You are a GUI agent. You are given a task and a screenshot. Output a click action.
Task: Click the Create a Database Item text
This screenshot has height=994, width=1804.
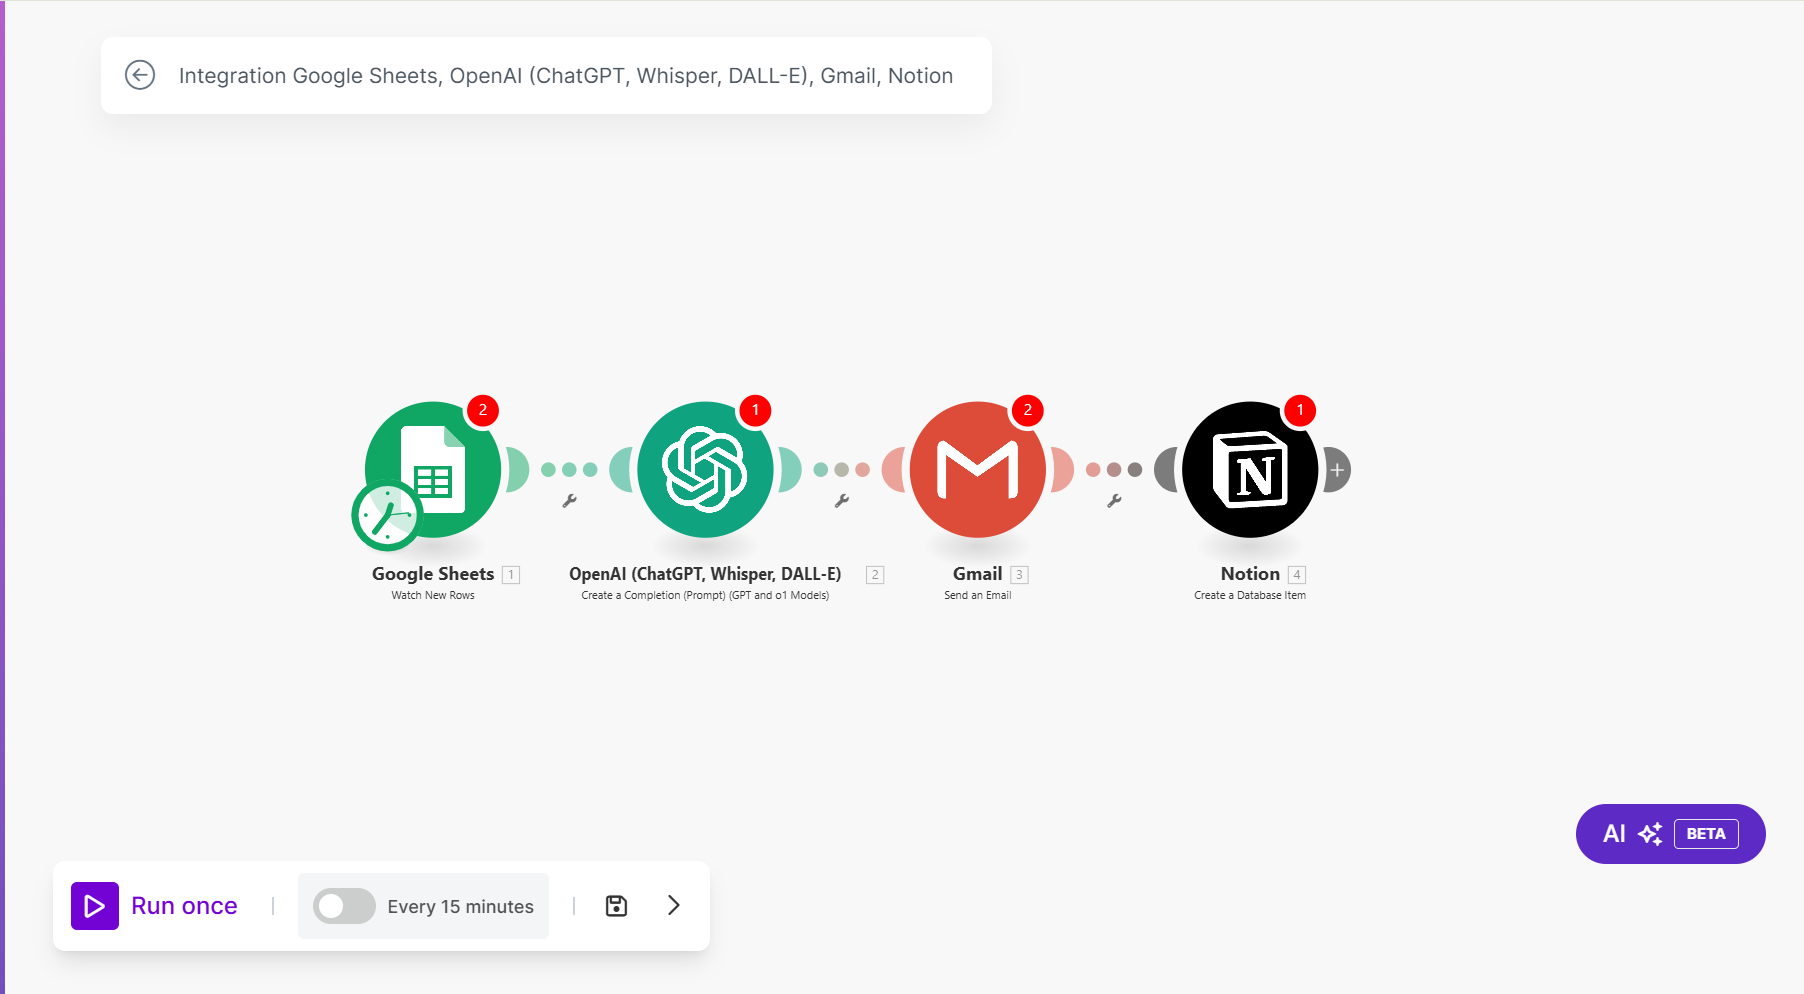point(1250,595)
